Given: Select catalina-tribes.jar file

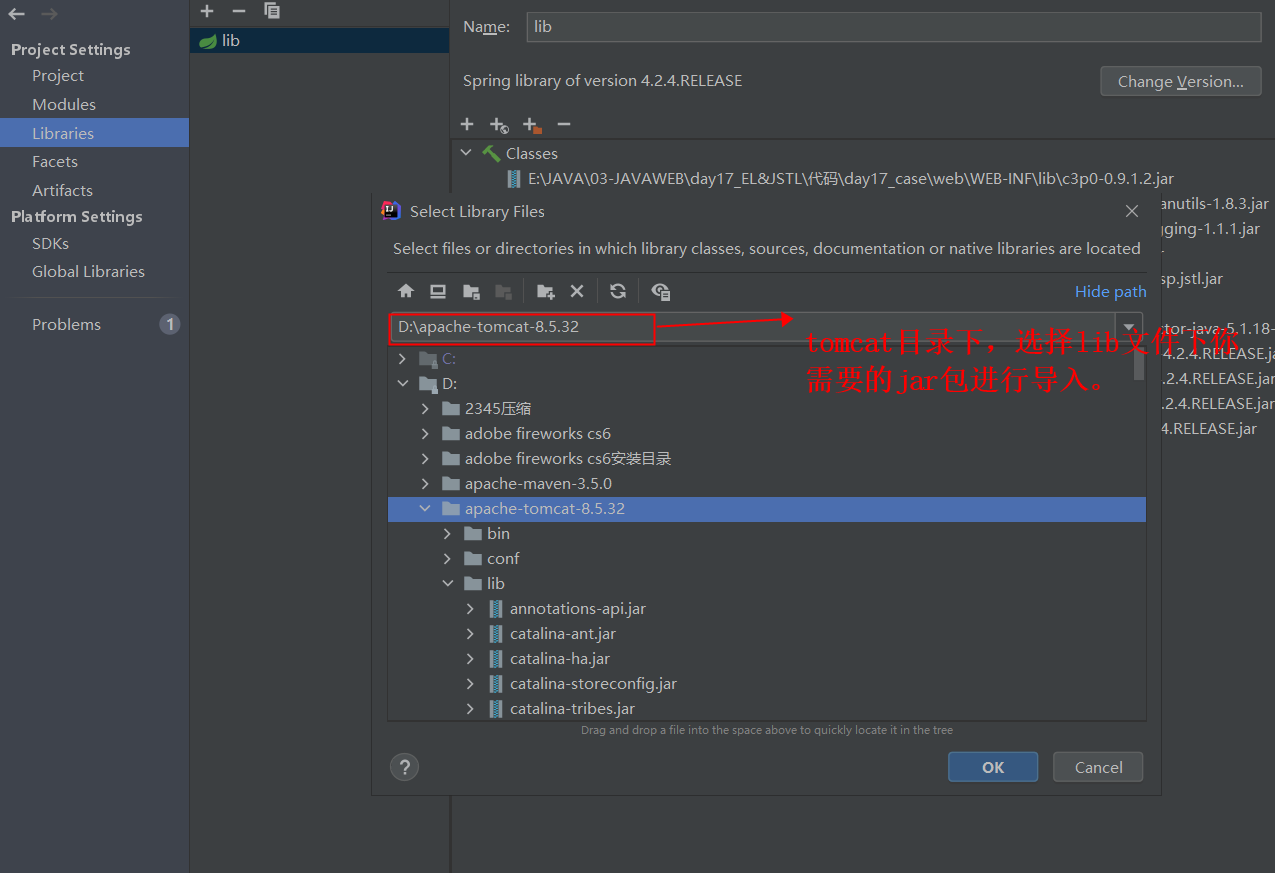Looking at the screenshot, I should click(573, 709).
